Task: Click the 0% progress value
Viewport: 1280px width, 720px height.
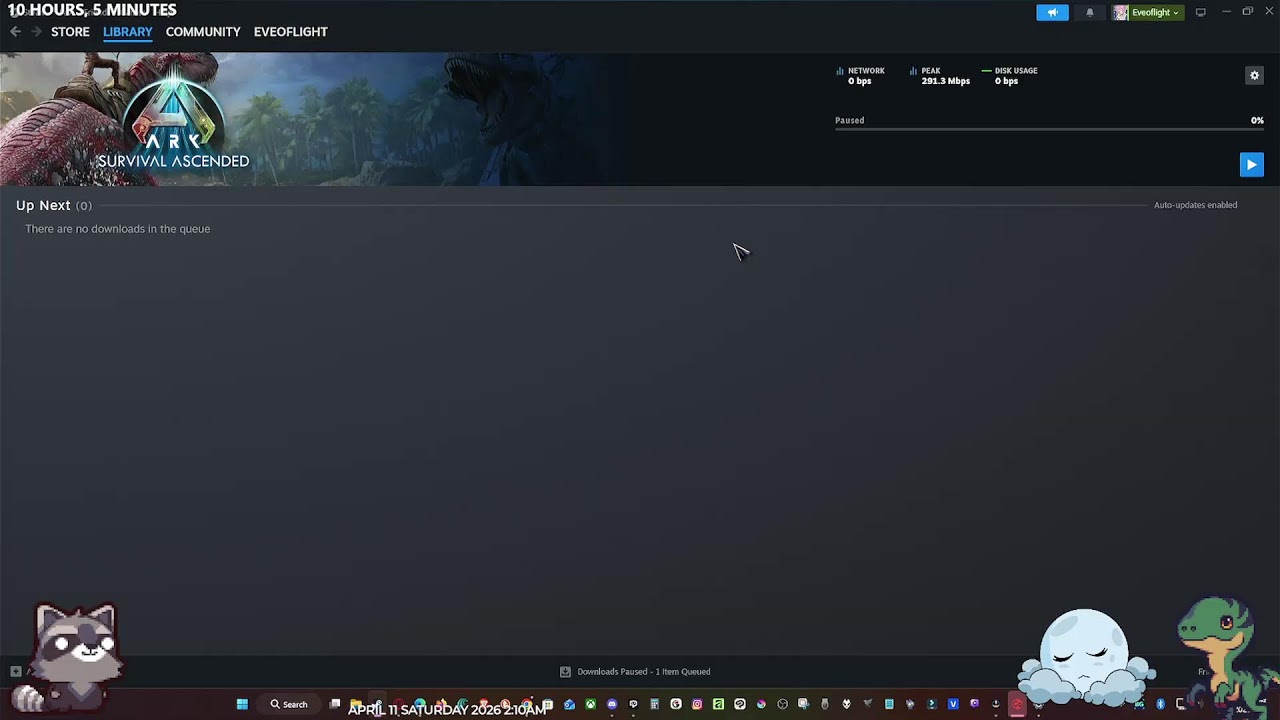Action: tap(1257, 120)
